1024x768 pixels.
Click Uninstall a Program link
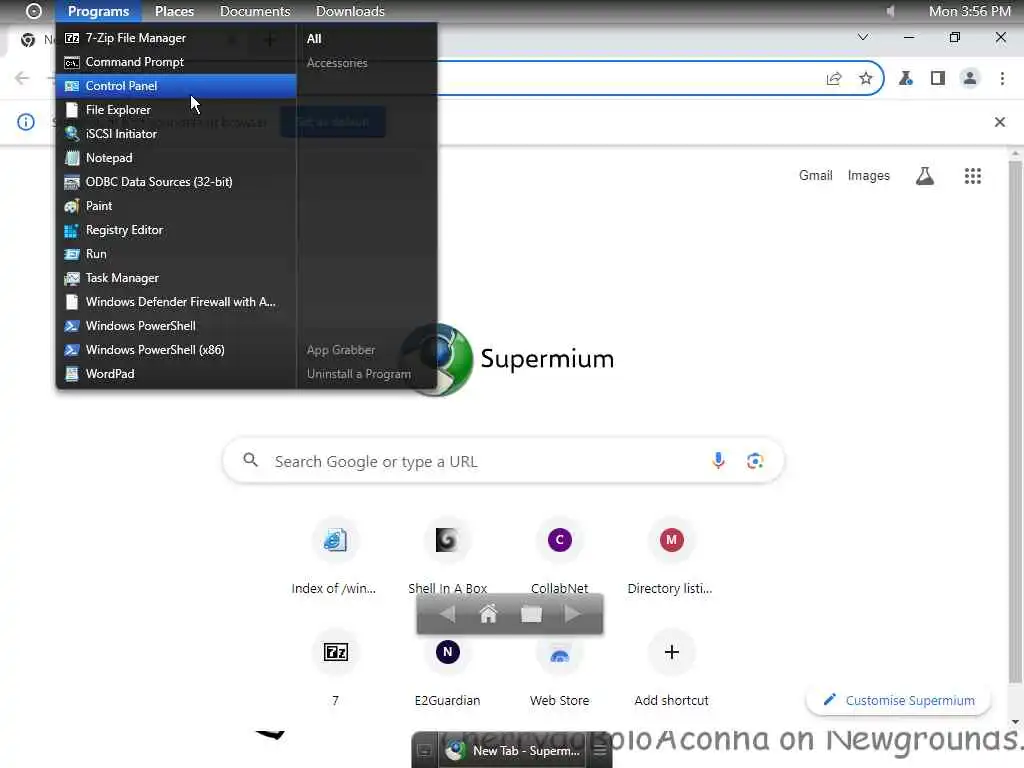tap(359, 374)
